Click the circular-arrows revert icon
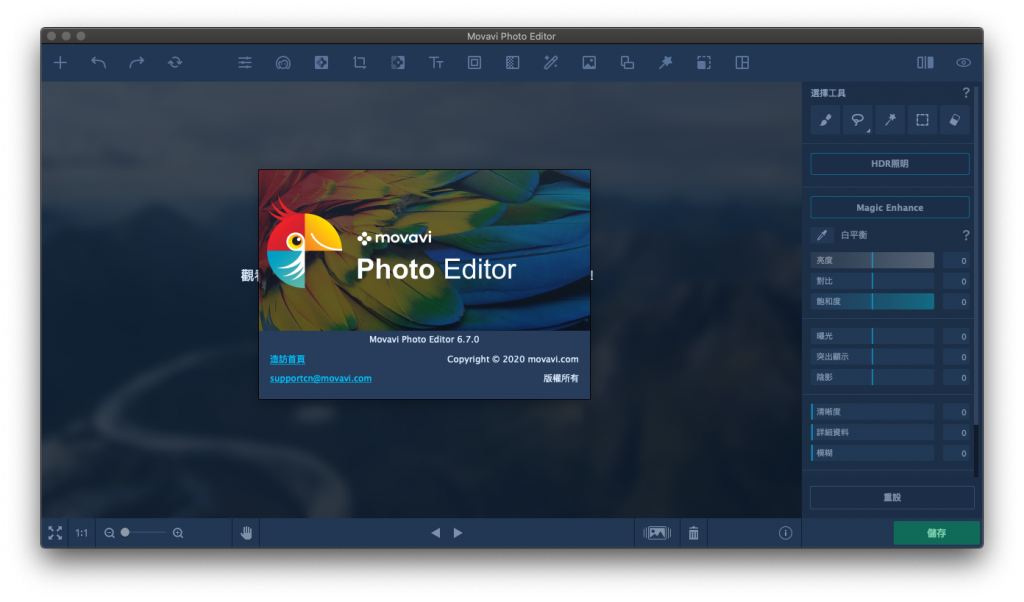The image size is (1024, 602). 175,63
